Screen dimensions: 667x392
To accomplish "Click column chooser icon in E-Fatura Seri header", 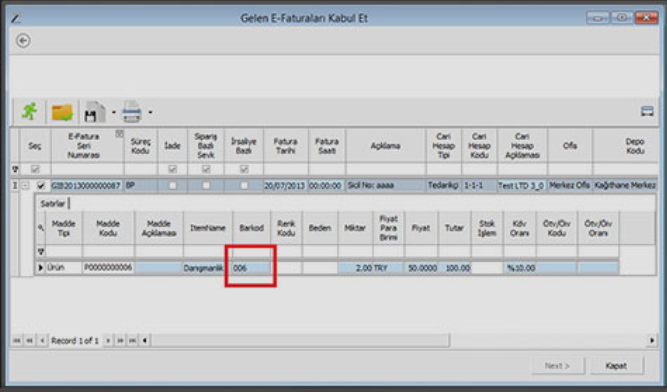I will (x=120, y=134).
